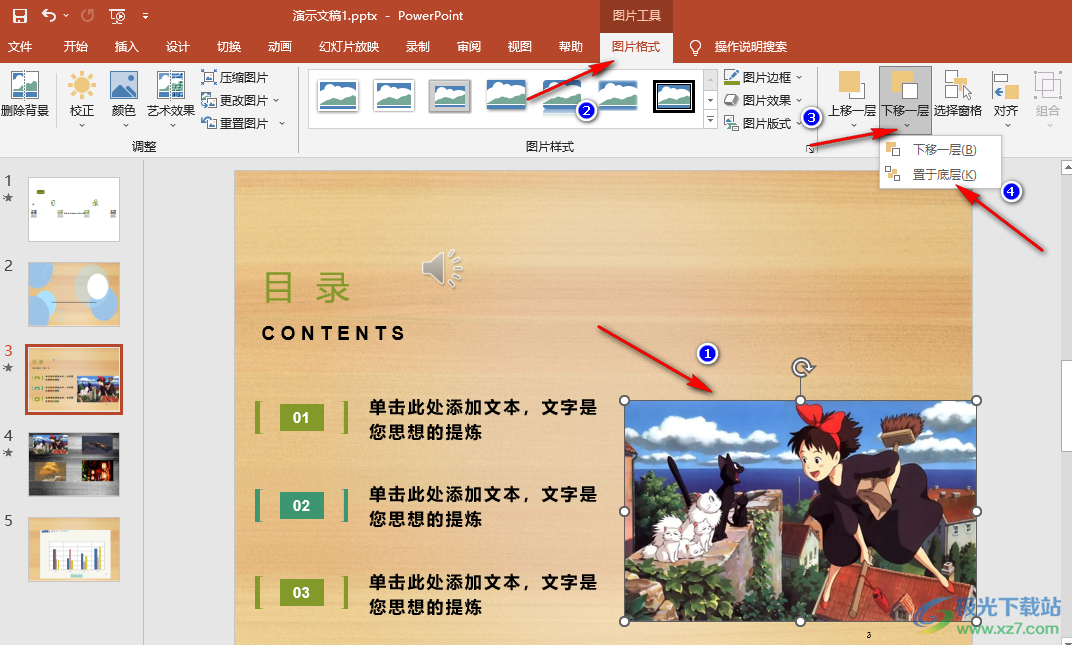Viewport: 1072px width, 645px height.
Task: Click the green 01 number box
Action: [302, 417]
